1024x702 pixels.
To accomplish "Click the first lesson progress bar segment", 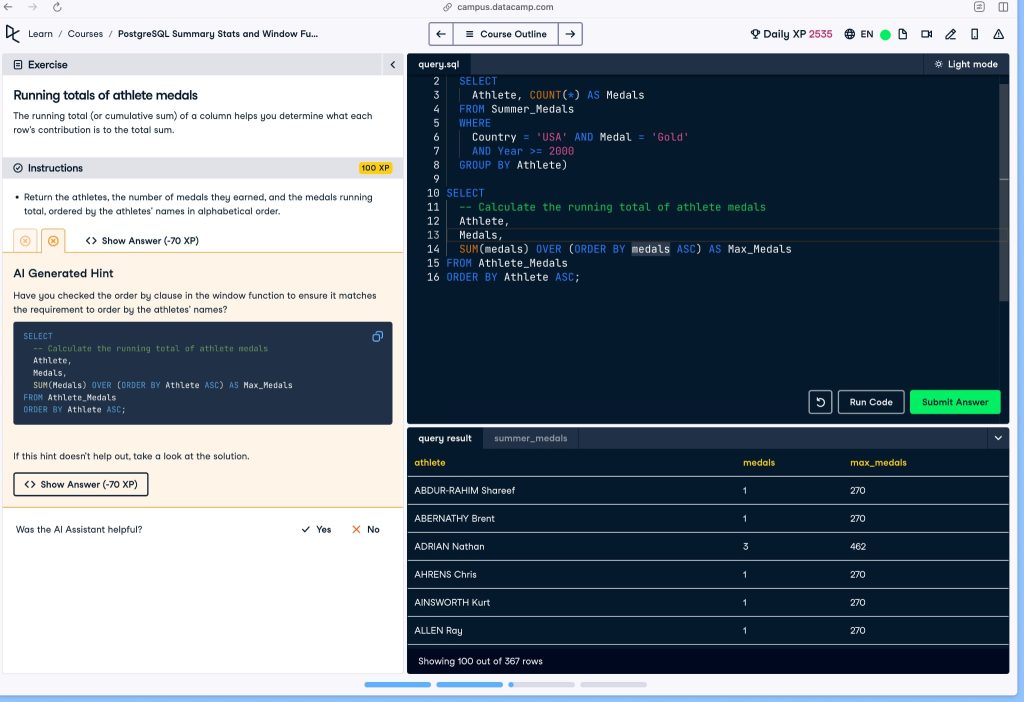I will click(397, 685).
